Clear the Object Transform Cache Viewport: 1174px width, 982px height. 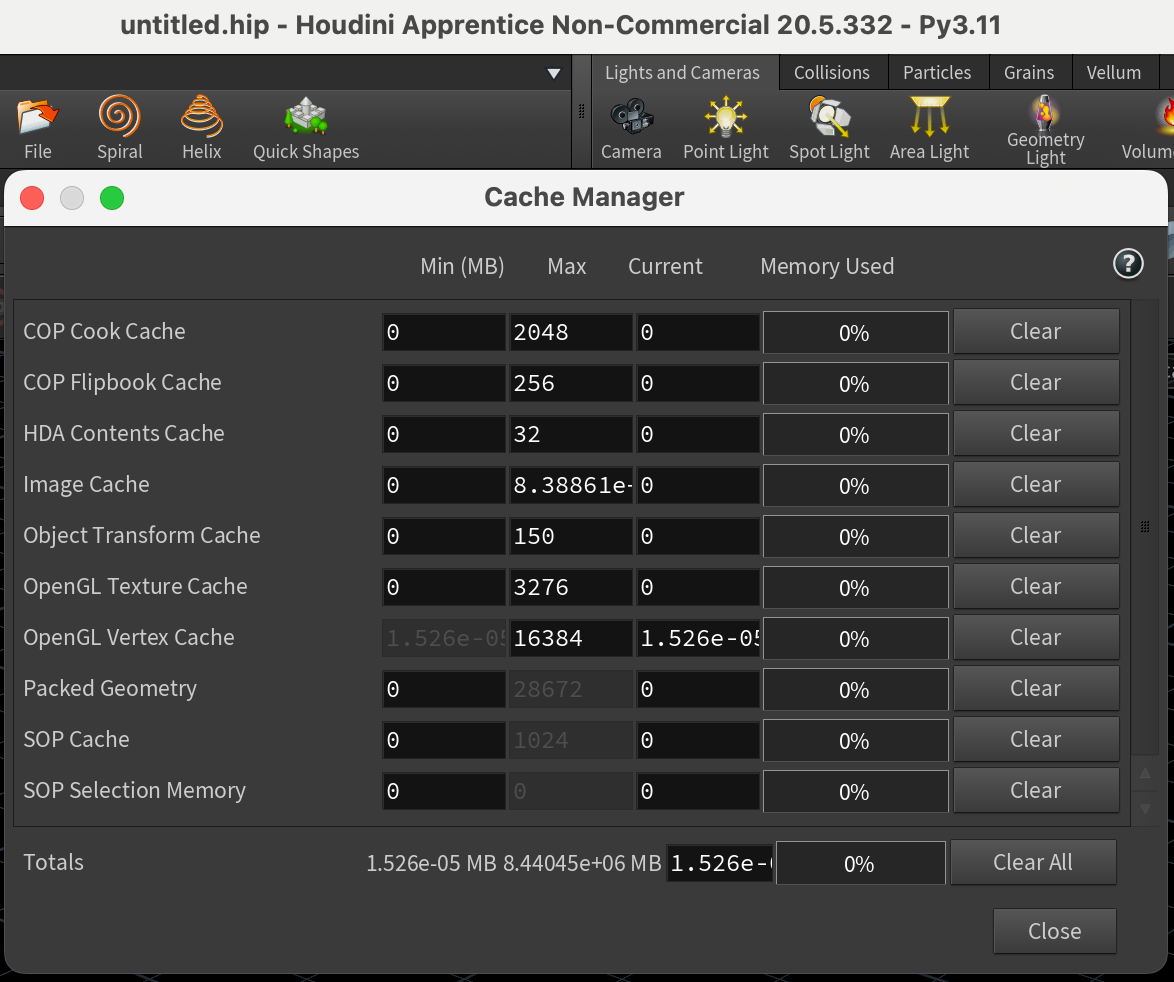(1035, 535)
